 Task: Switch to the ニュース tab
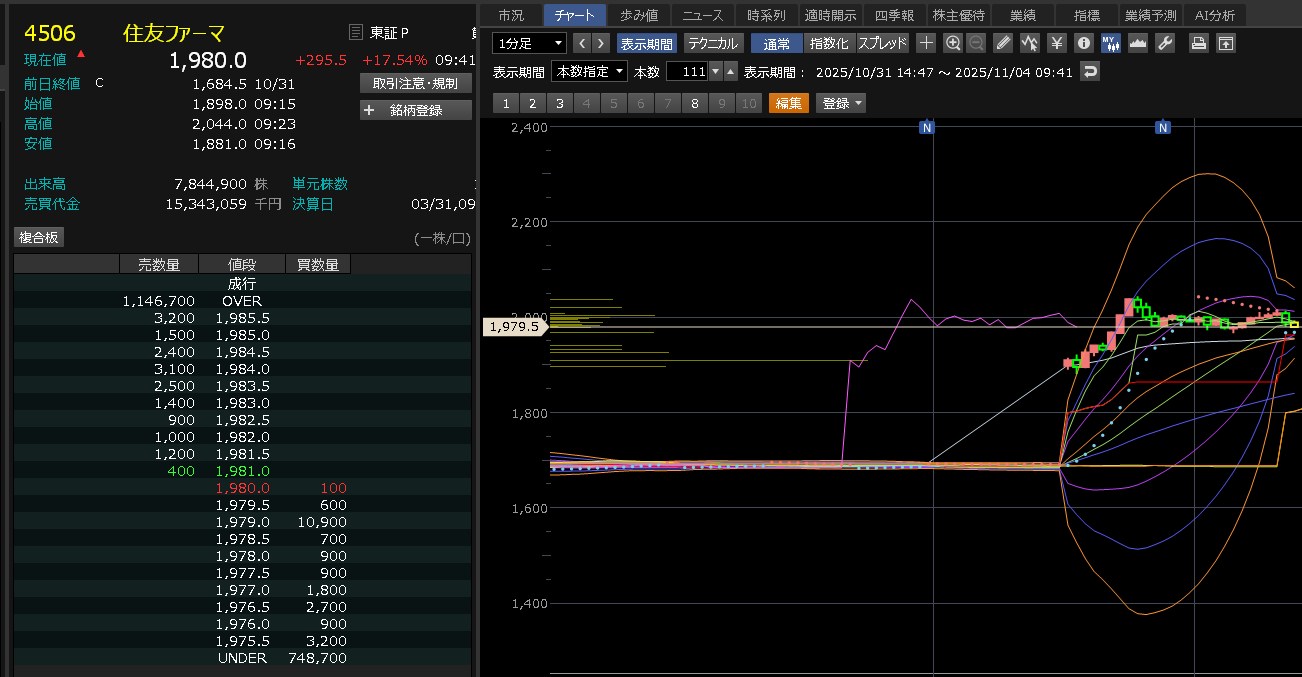pyautogui.click(x=703, y=15)
